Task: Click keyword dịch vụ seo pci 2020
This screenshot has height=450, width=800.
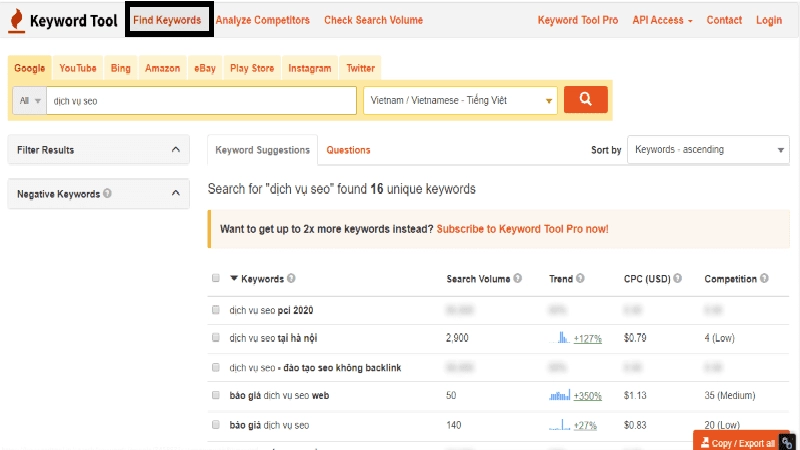Action: click(271, 310)
